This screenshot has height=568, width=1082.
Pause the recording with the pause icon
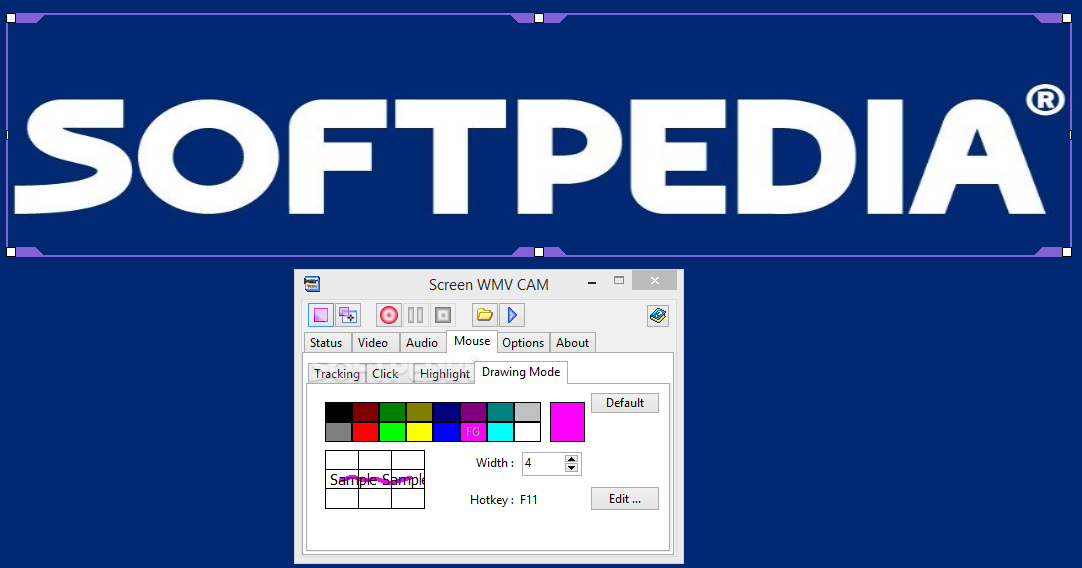(x=415, y=315)
